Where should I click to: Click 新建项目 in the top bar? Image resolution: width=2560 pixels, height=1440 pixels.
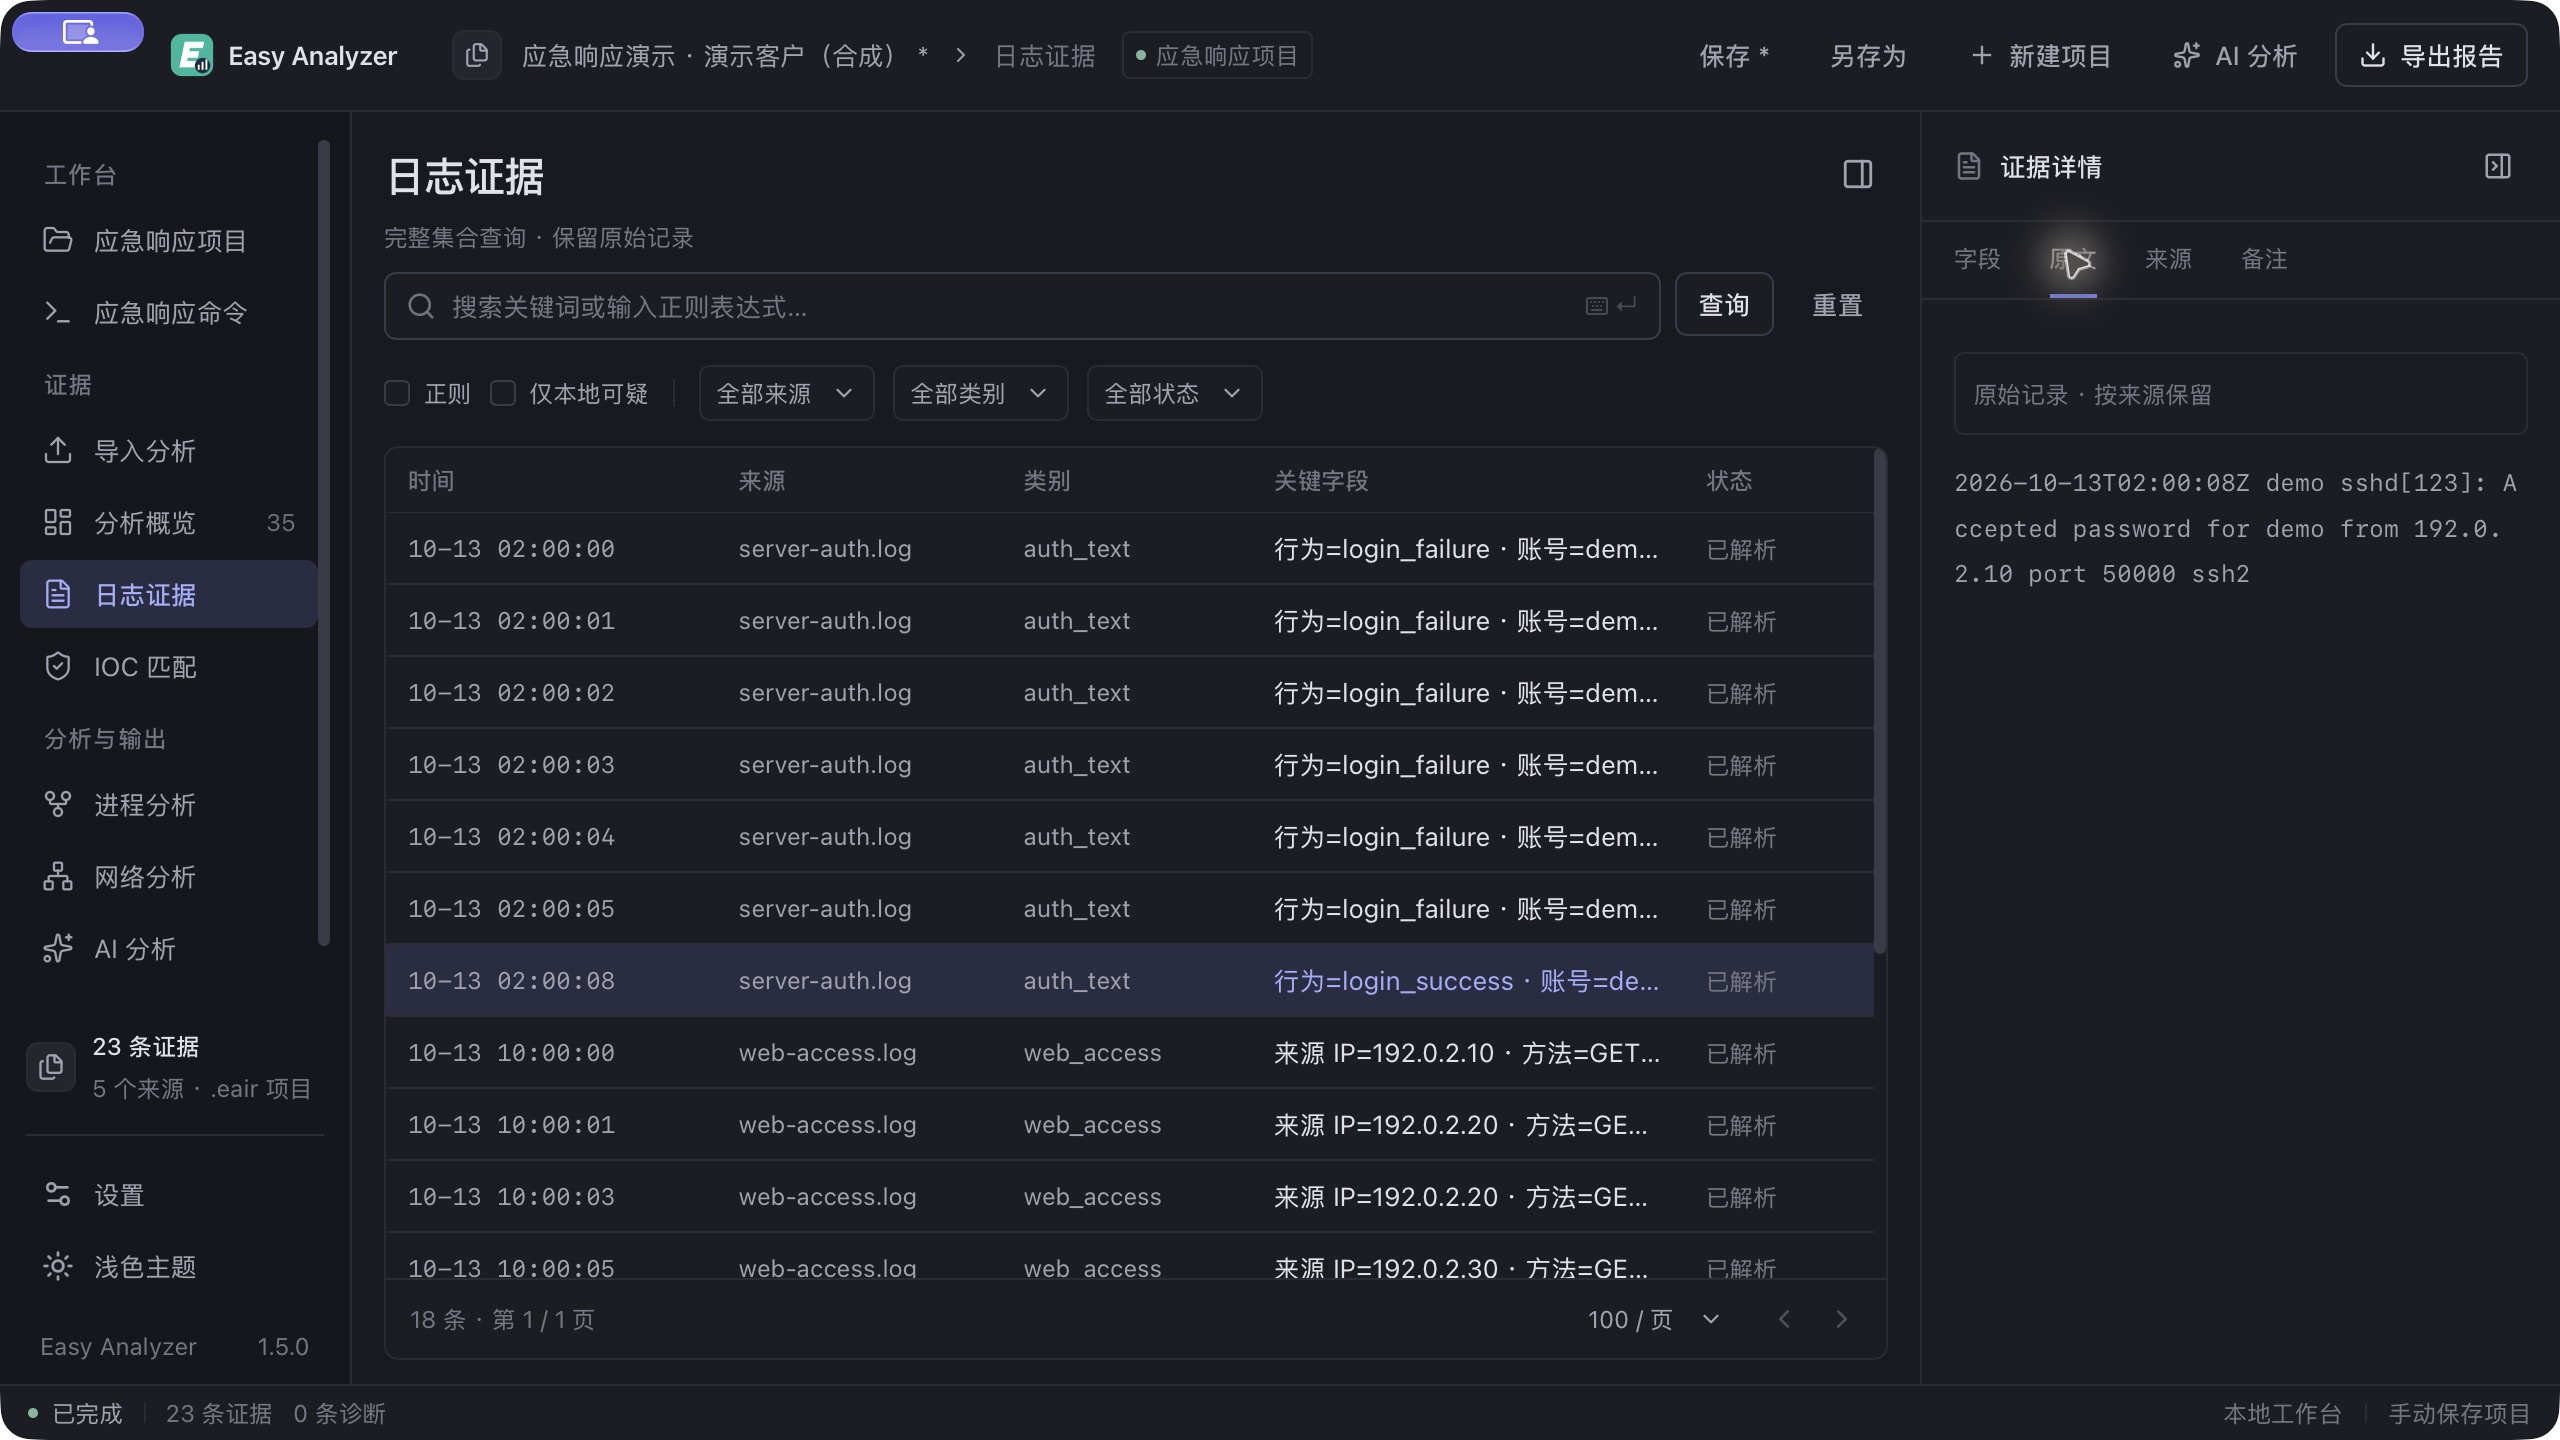coord(2040,56)
